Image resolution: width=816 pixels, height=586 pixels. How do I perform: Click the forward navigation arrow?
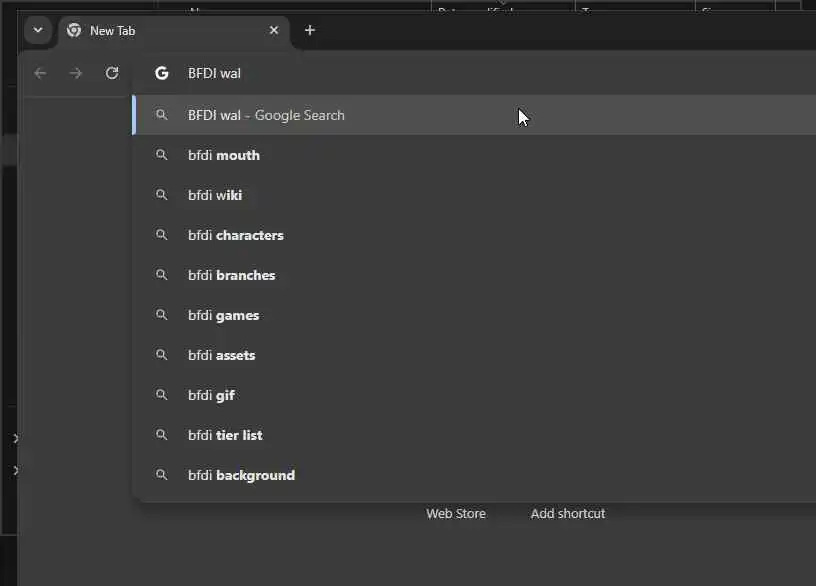[76, 73]
